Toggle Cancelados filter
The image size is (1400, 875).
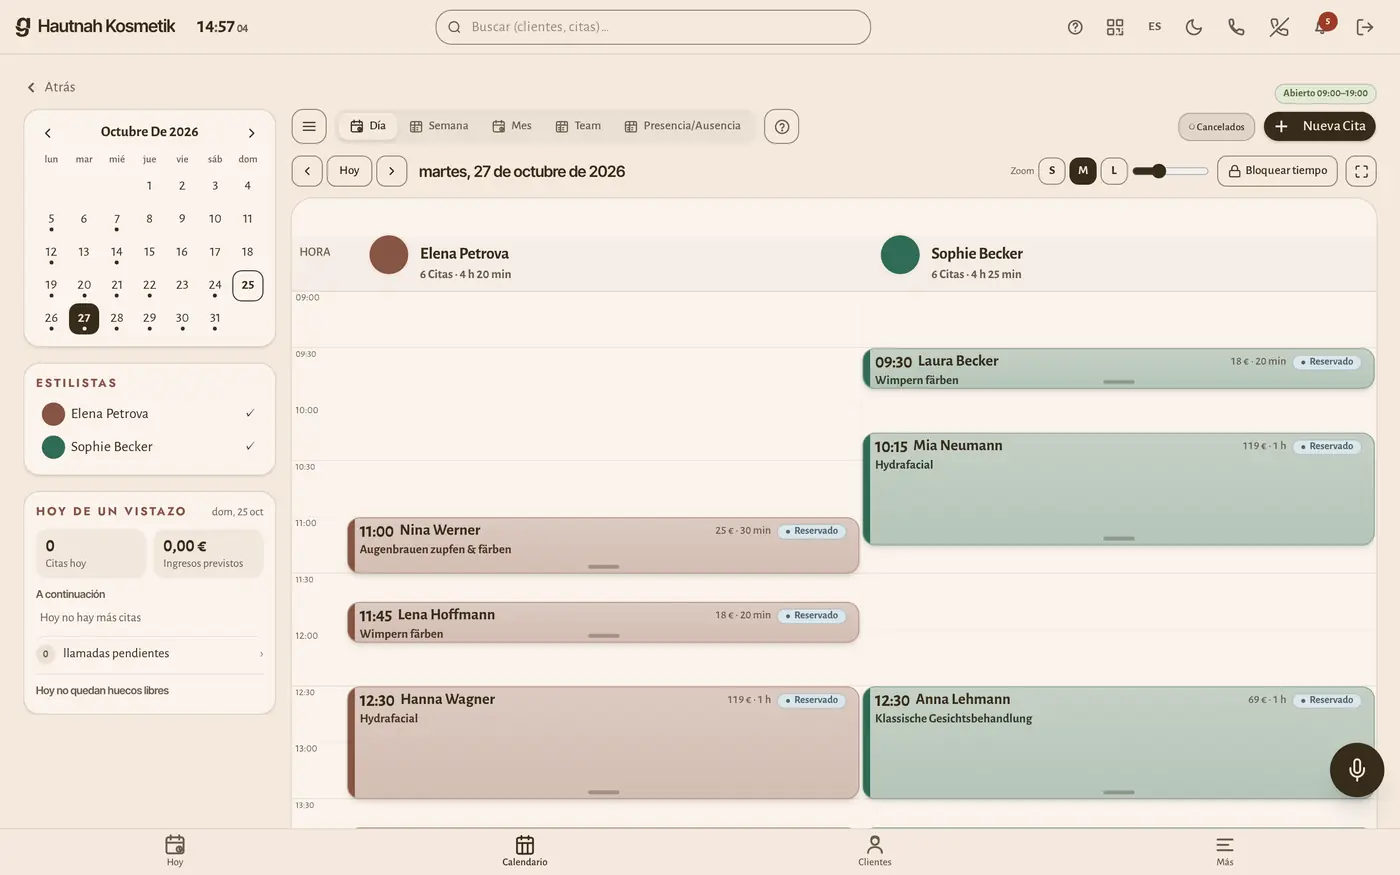click(x=1217, y=127)
